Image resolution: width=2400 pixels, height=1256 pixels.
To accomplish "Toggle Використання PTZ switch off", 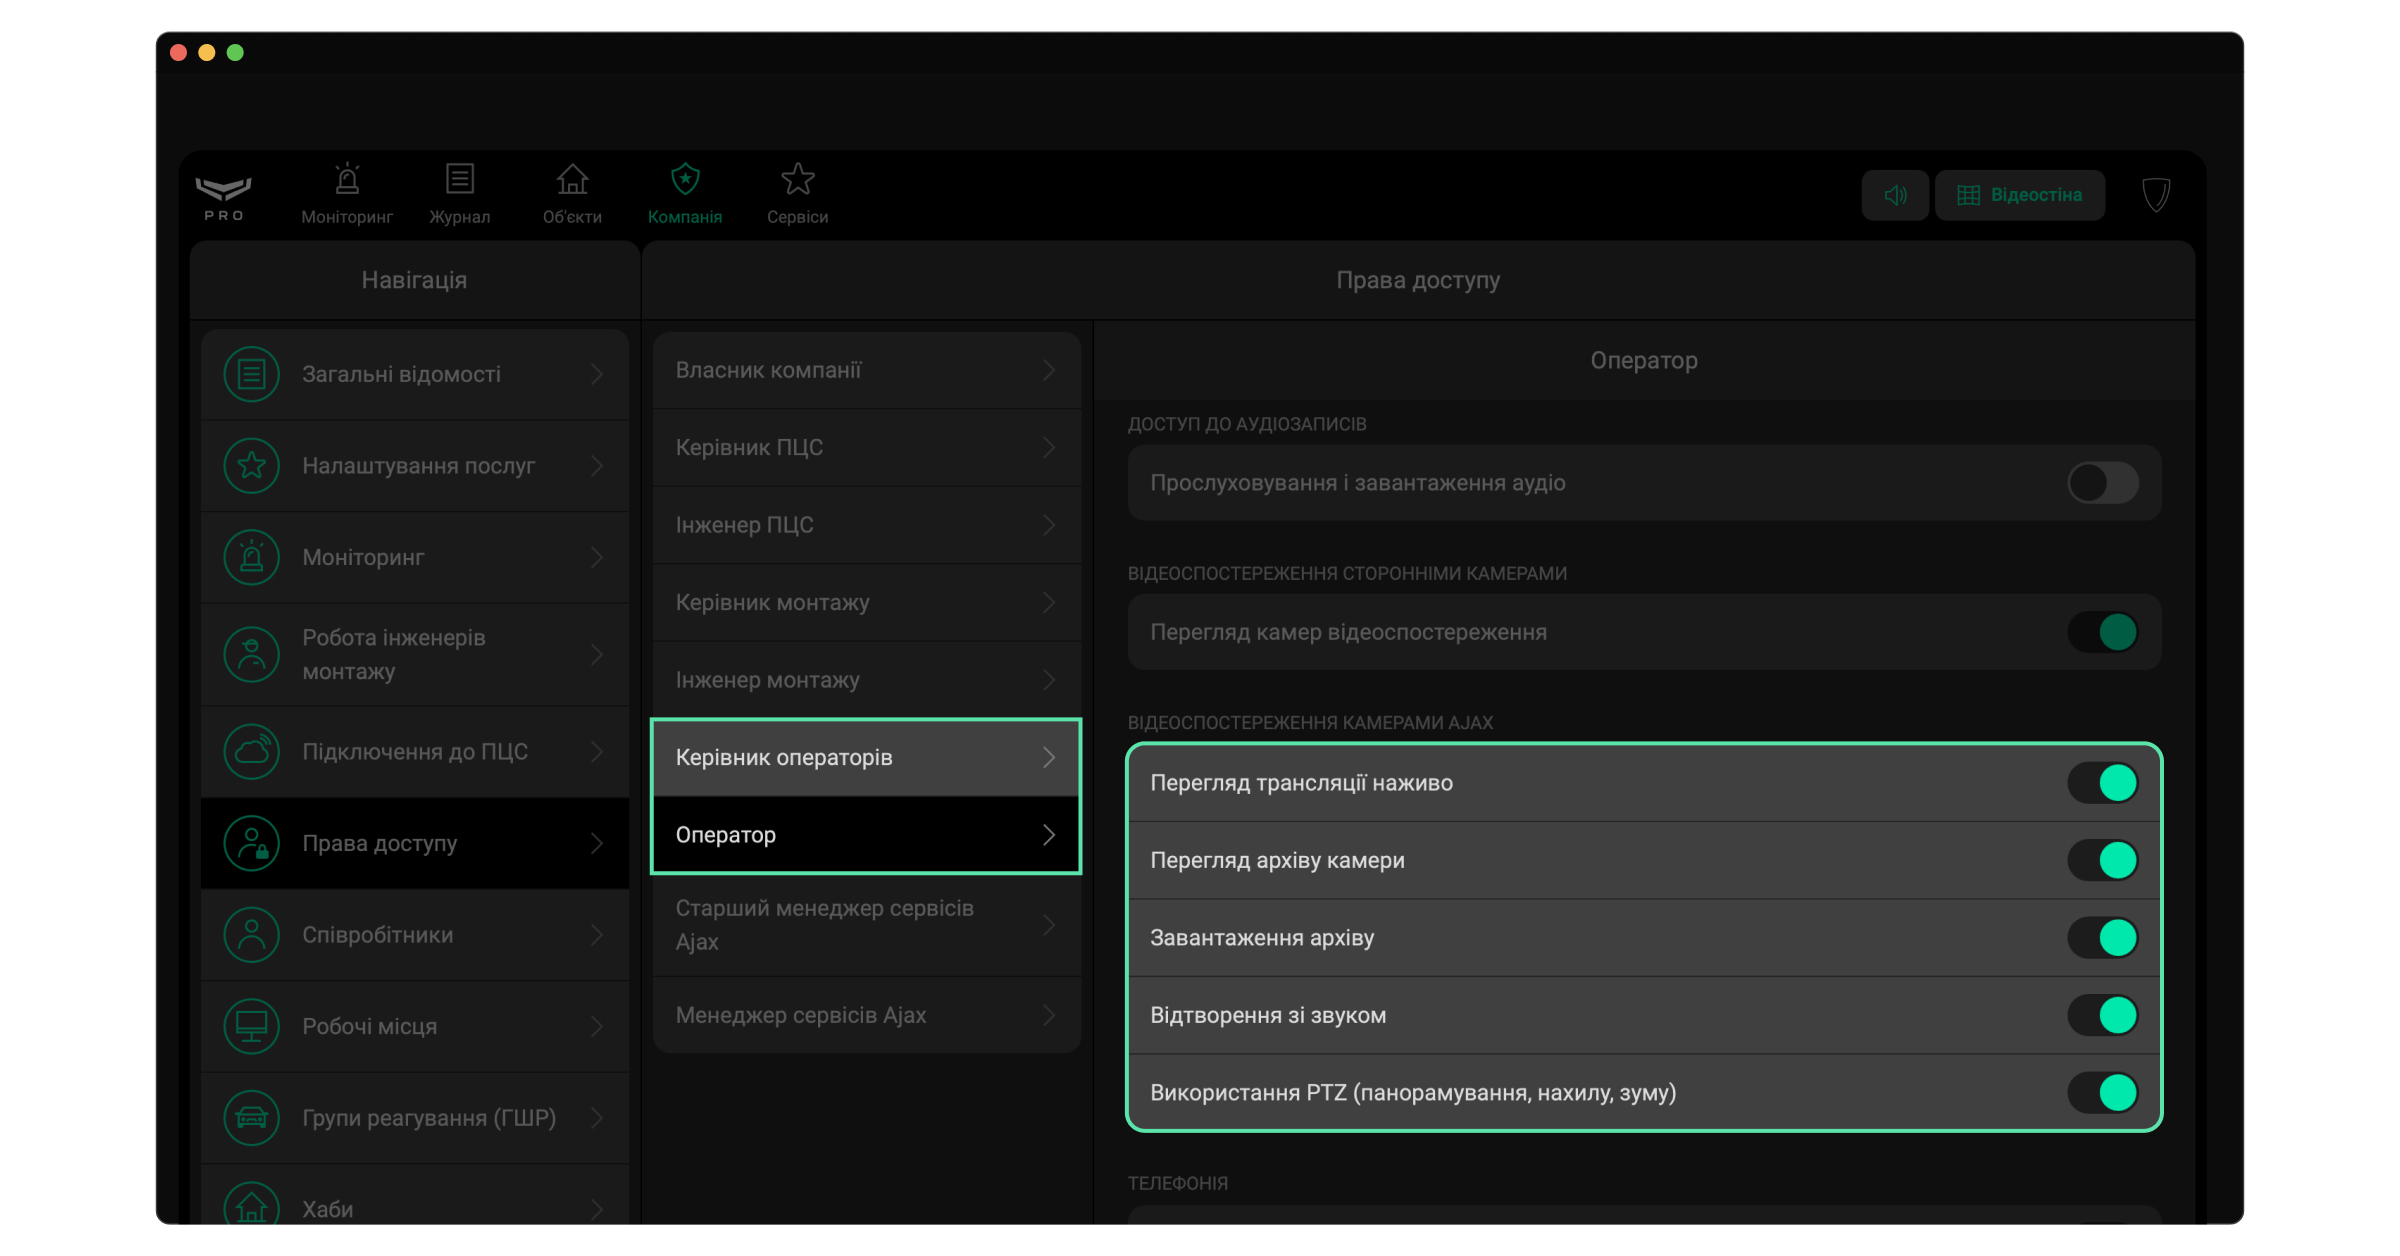I will [x=2102, y=1093].
